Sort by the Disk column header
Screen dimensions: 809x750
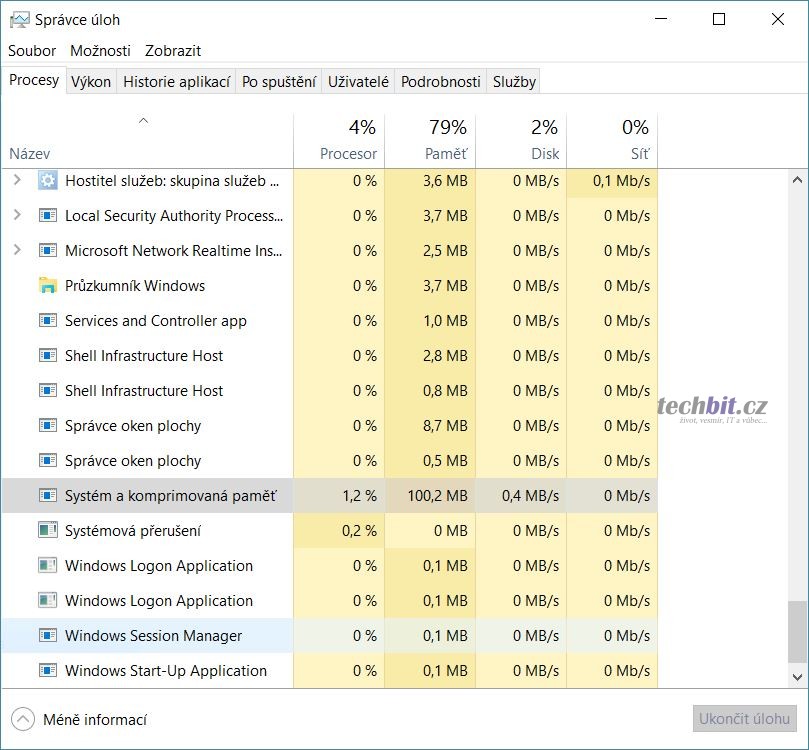click(521, 141)
